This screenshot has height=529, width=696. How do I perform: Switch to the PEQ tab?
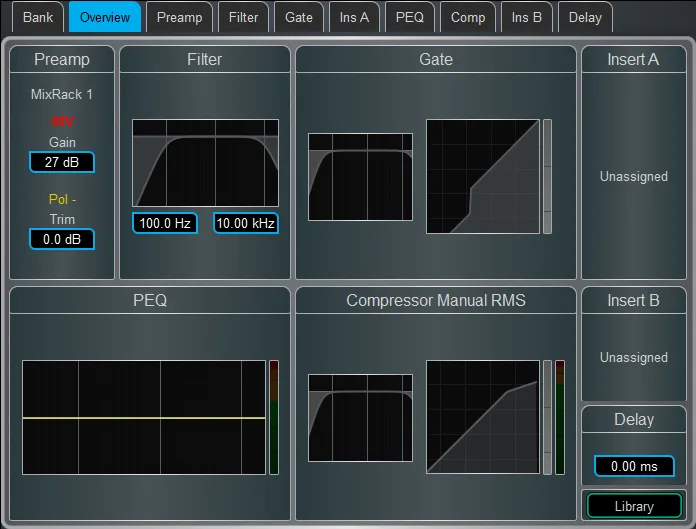point(410,17)
